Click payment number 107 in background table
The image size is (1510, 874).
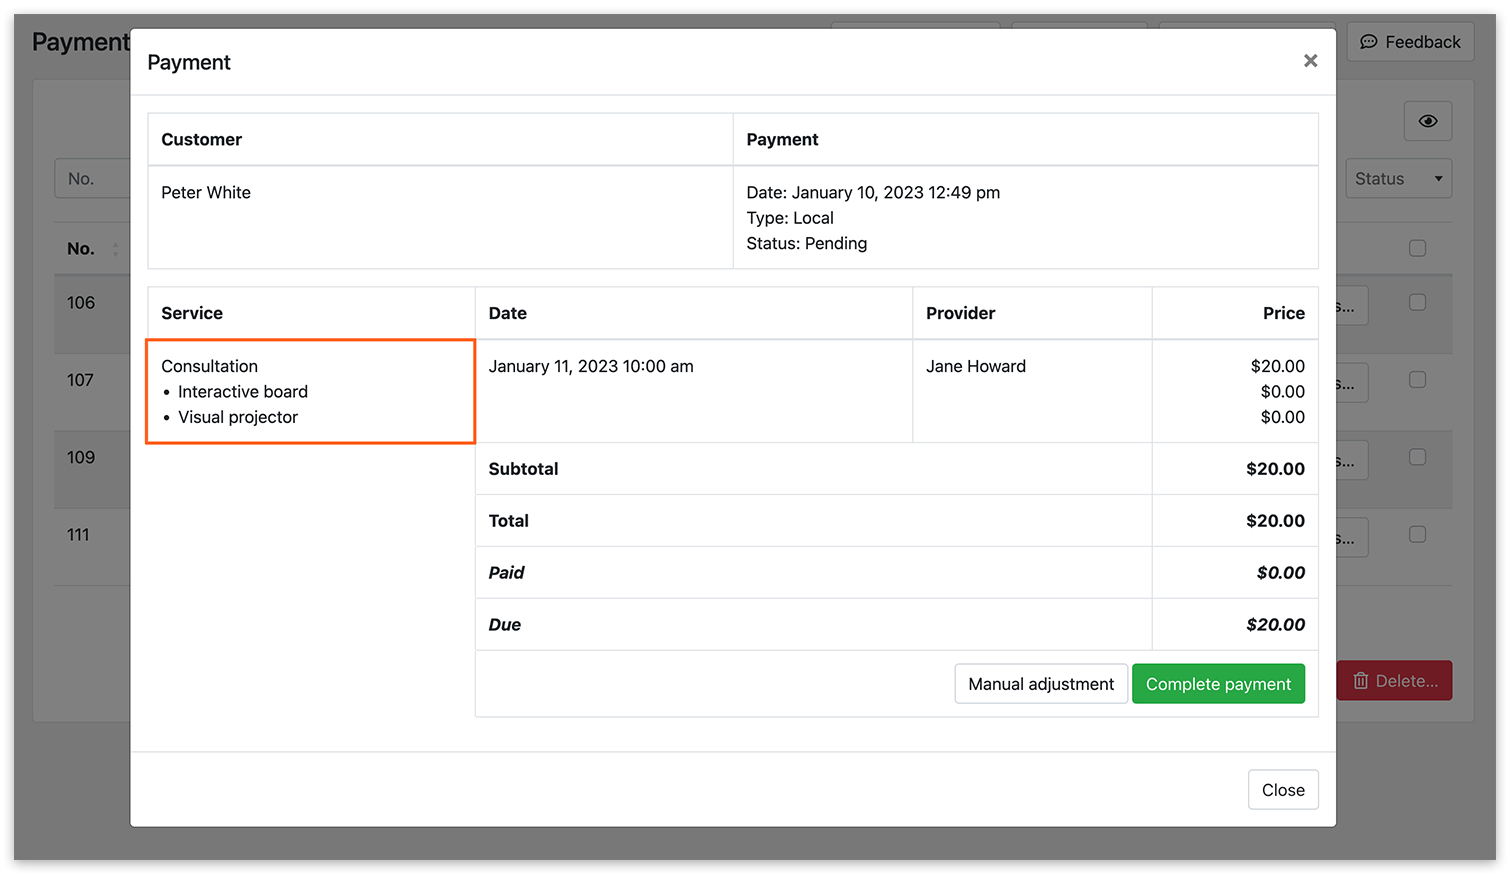[x=80, y=380]
